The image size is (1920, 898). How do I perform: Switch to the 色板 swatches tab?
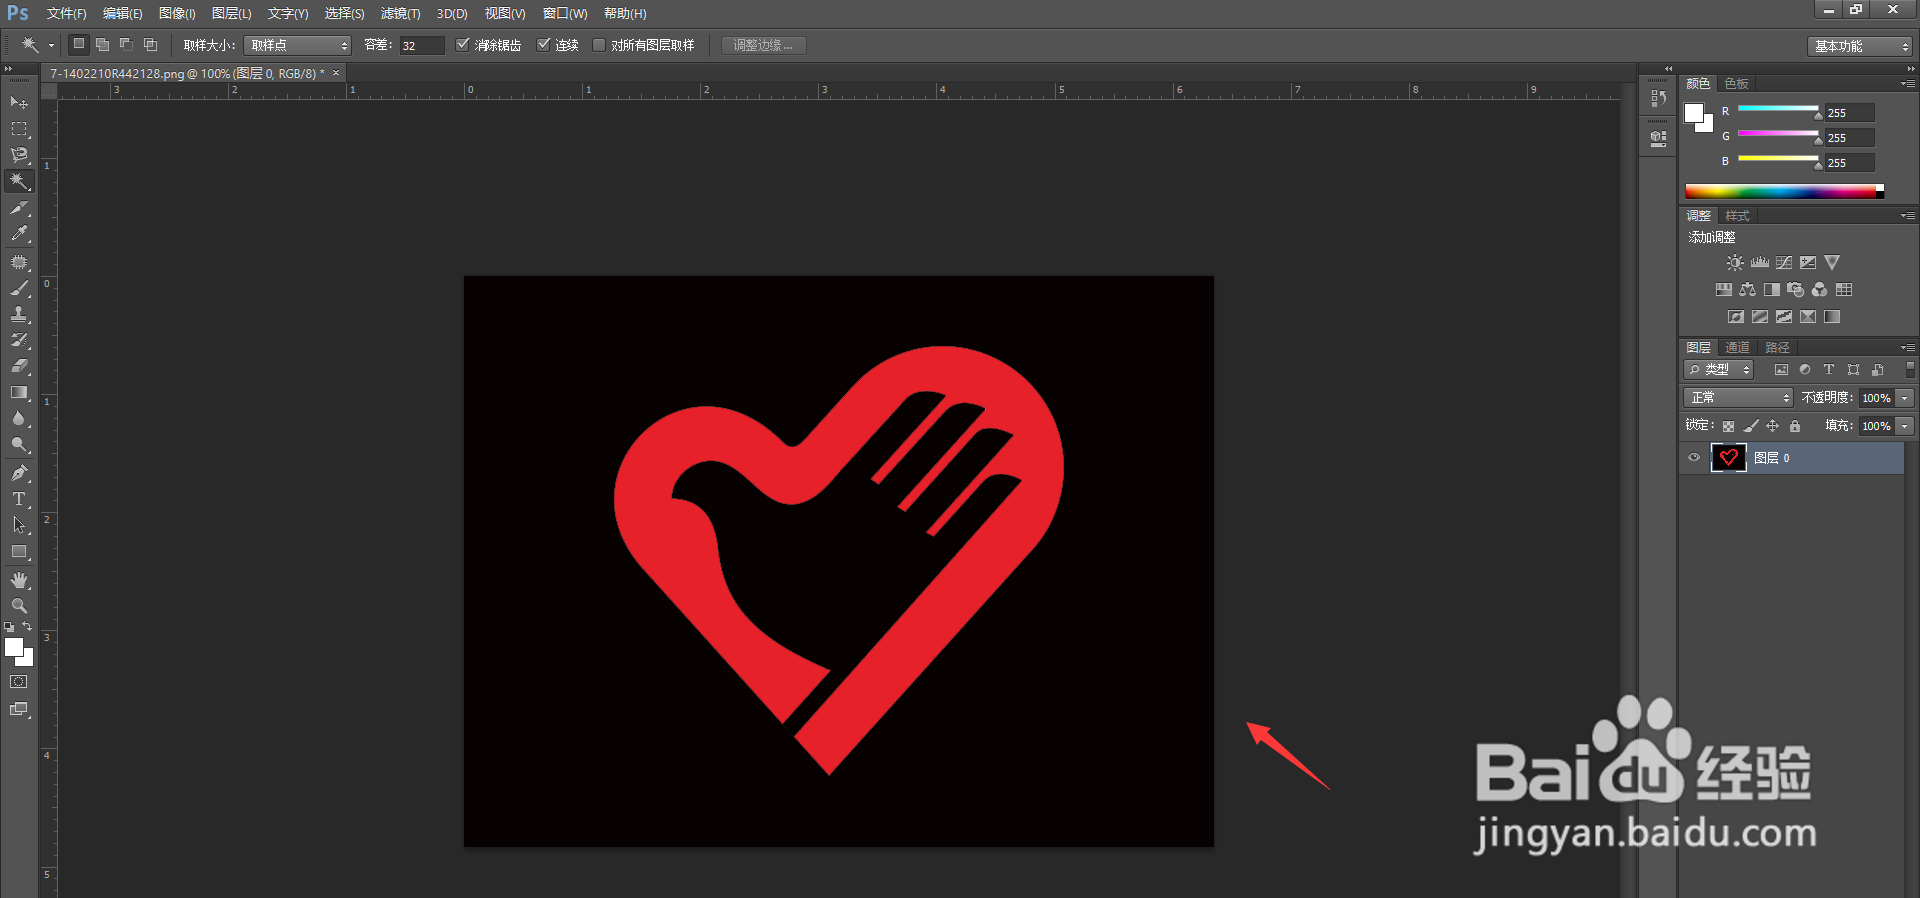point(1736,84)
